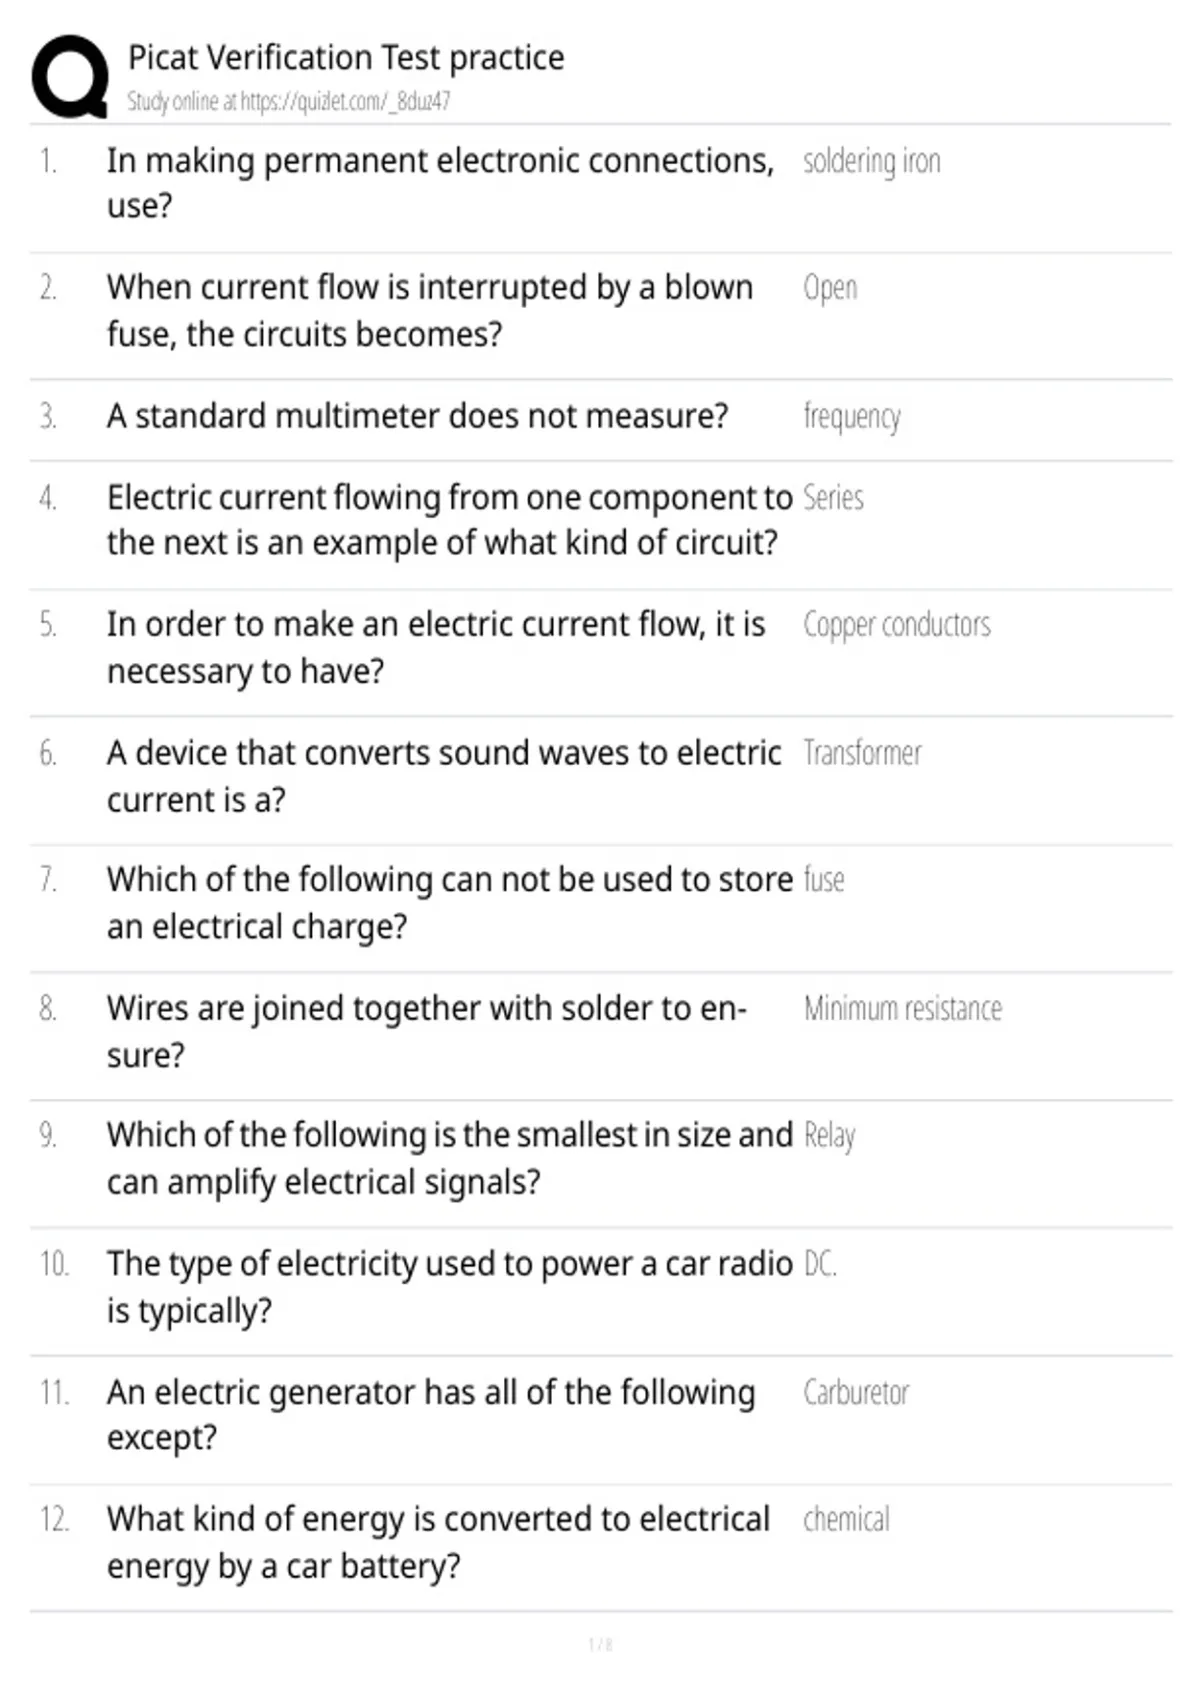
Task: Click the Picat Verification Test practice title
Action: pos(346,58)
